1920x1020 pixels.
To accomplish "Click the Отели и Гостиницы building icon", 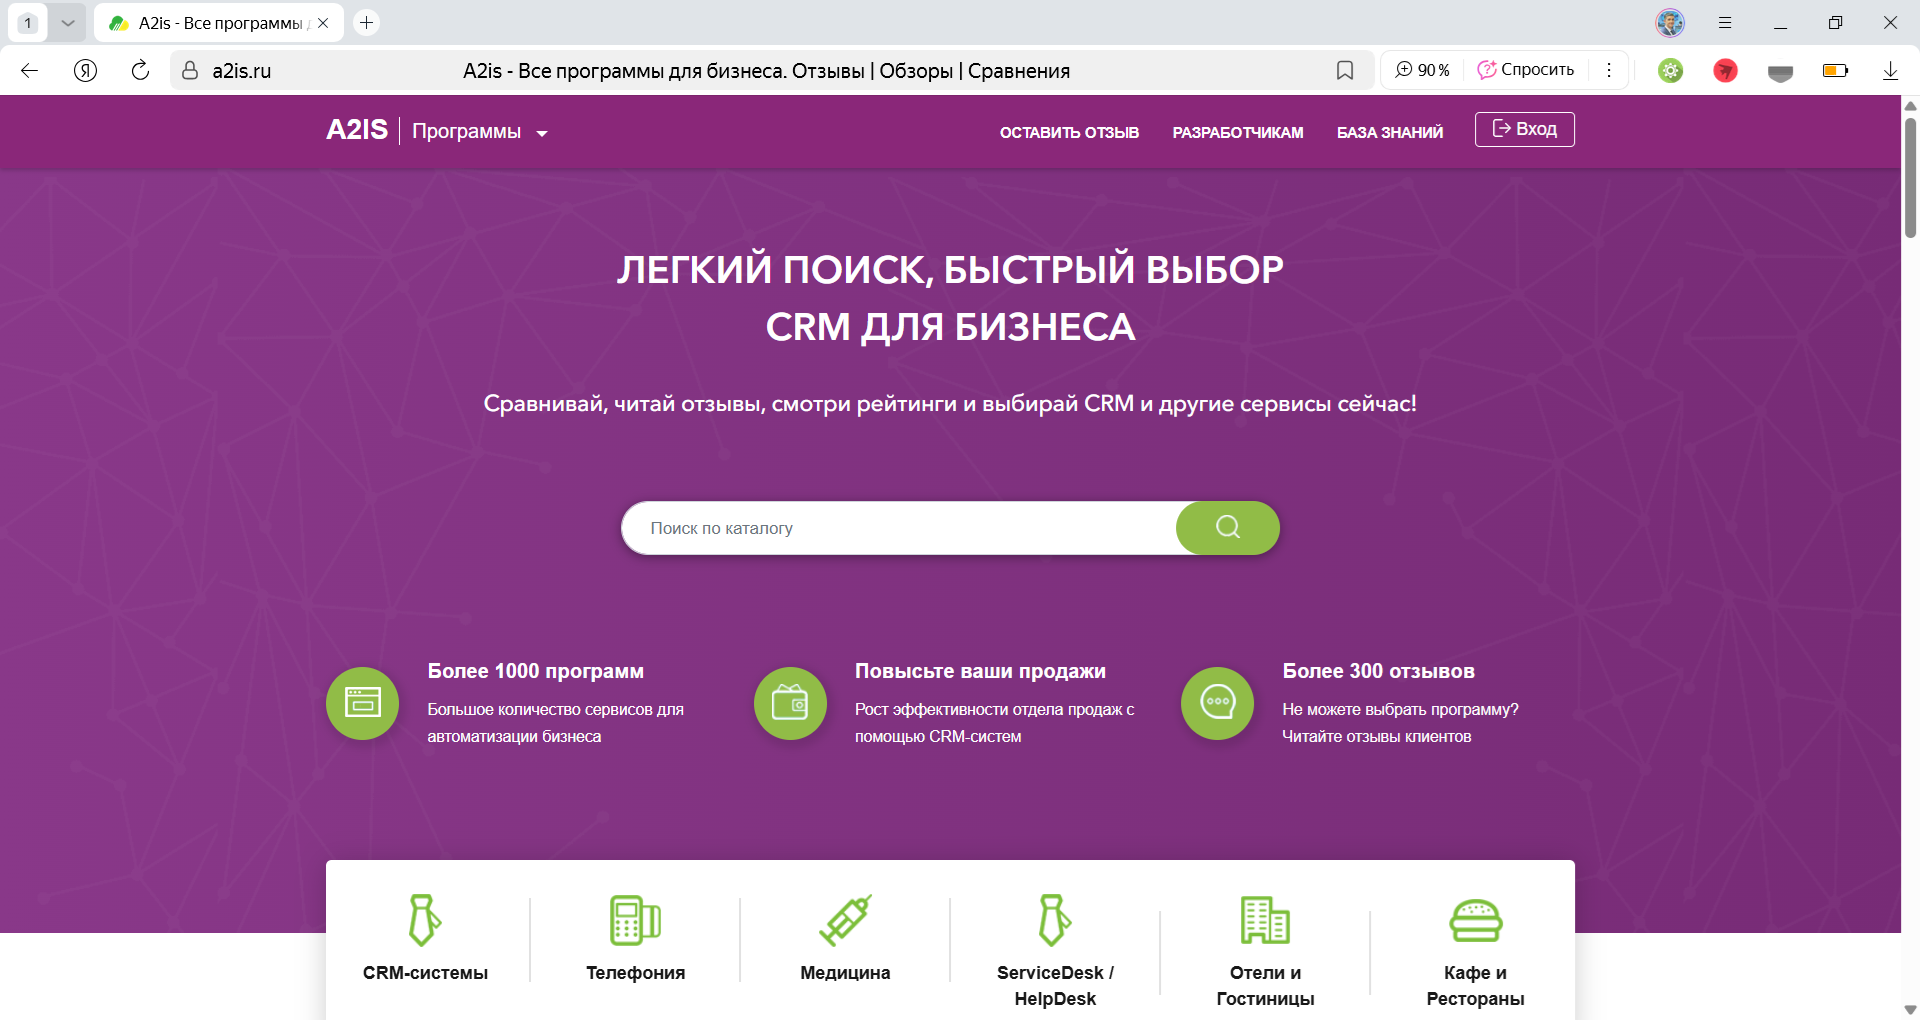I will [x=1265, y=920].
